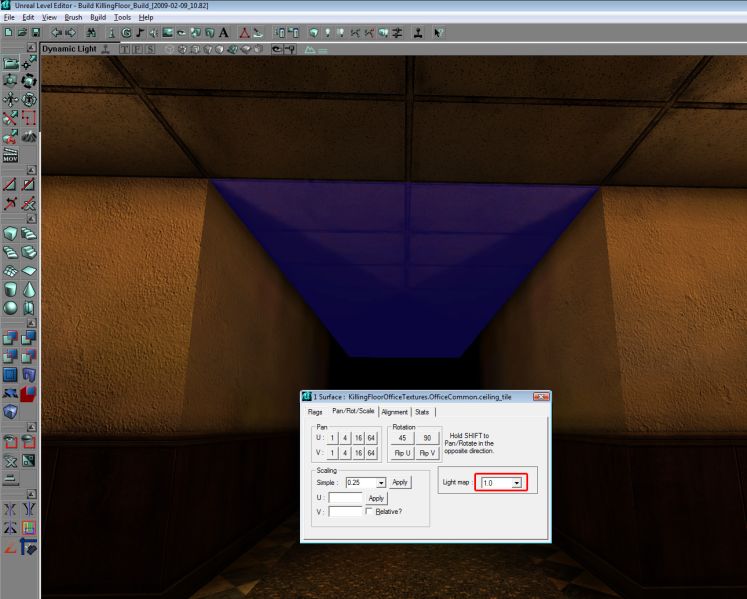Image resolution: width=747 pixels, height=599 pixels.
Task: Open the Build menu
Action: (x=98, y=17)
